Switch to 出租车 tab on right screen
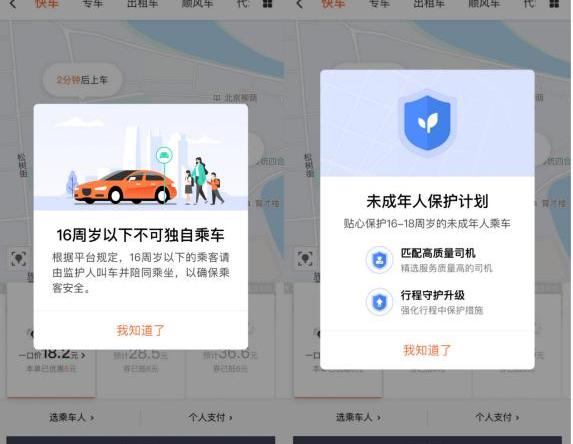The image size is (573, 444). coord(429,4)
